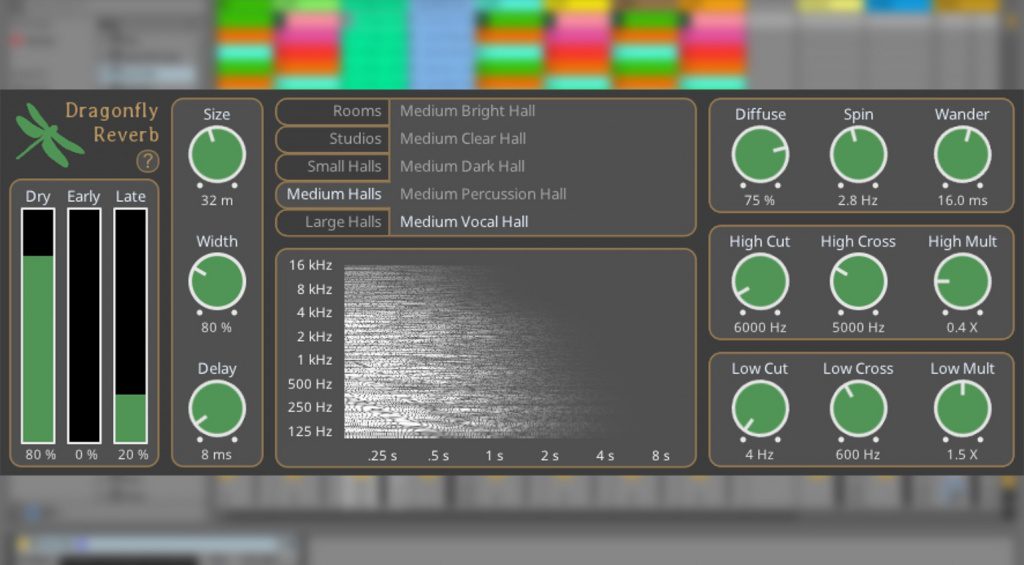This screenshot has height=565, width=1024.
Task: Click the Width knob
Action: (217, 282)
